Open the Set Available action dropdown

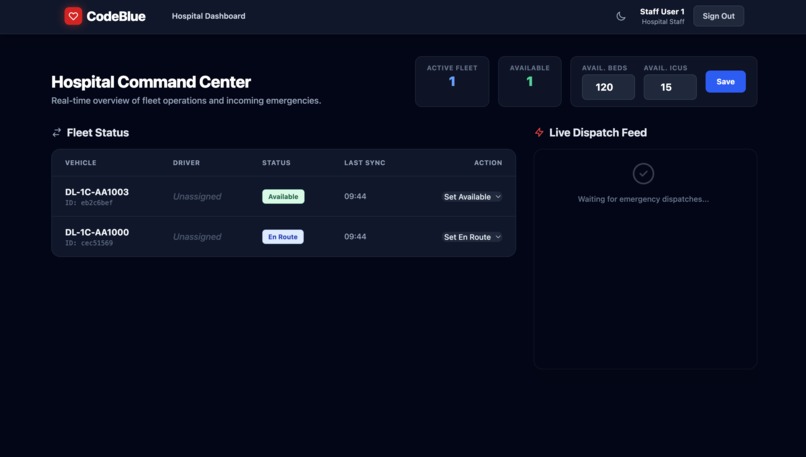pyautogui.click(x=472, y=197)
